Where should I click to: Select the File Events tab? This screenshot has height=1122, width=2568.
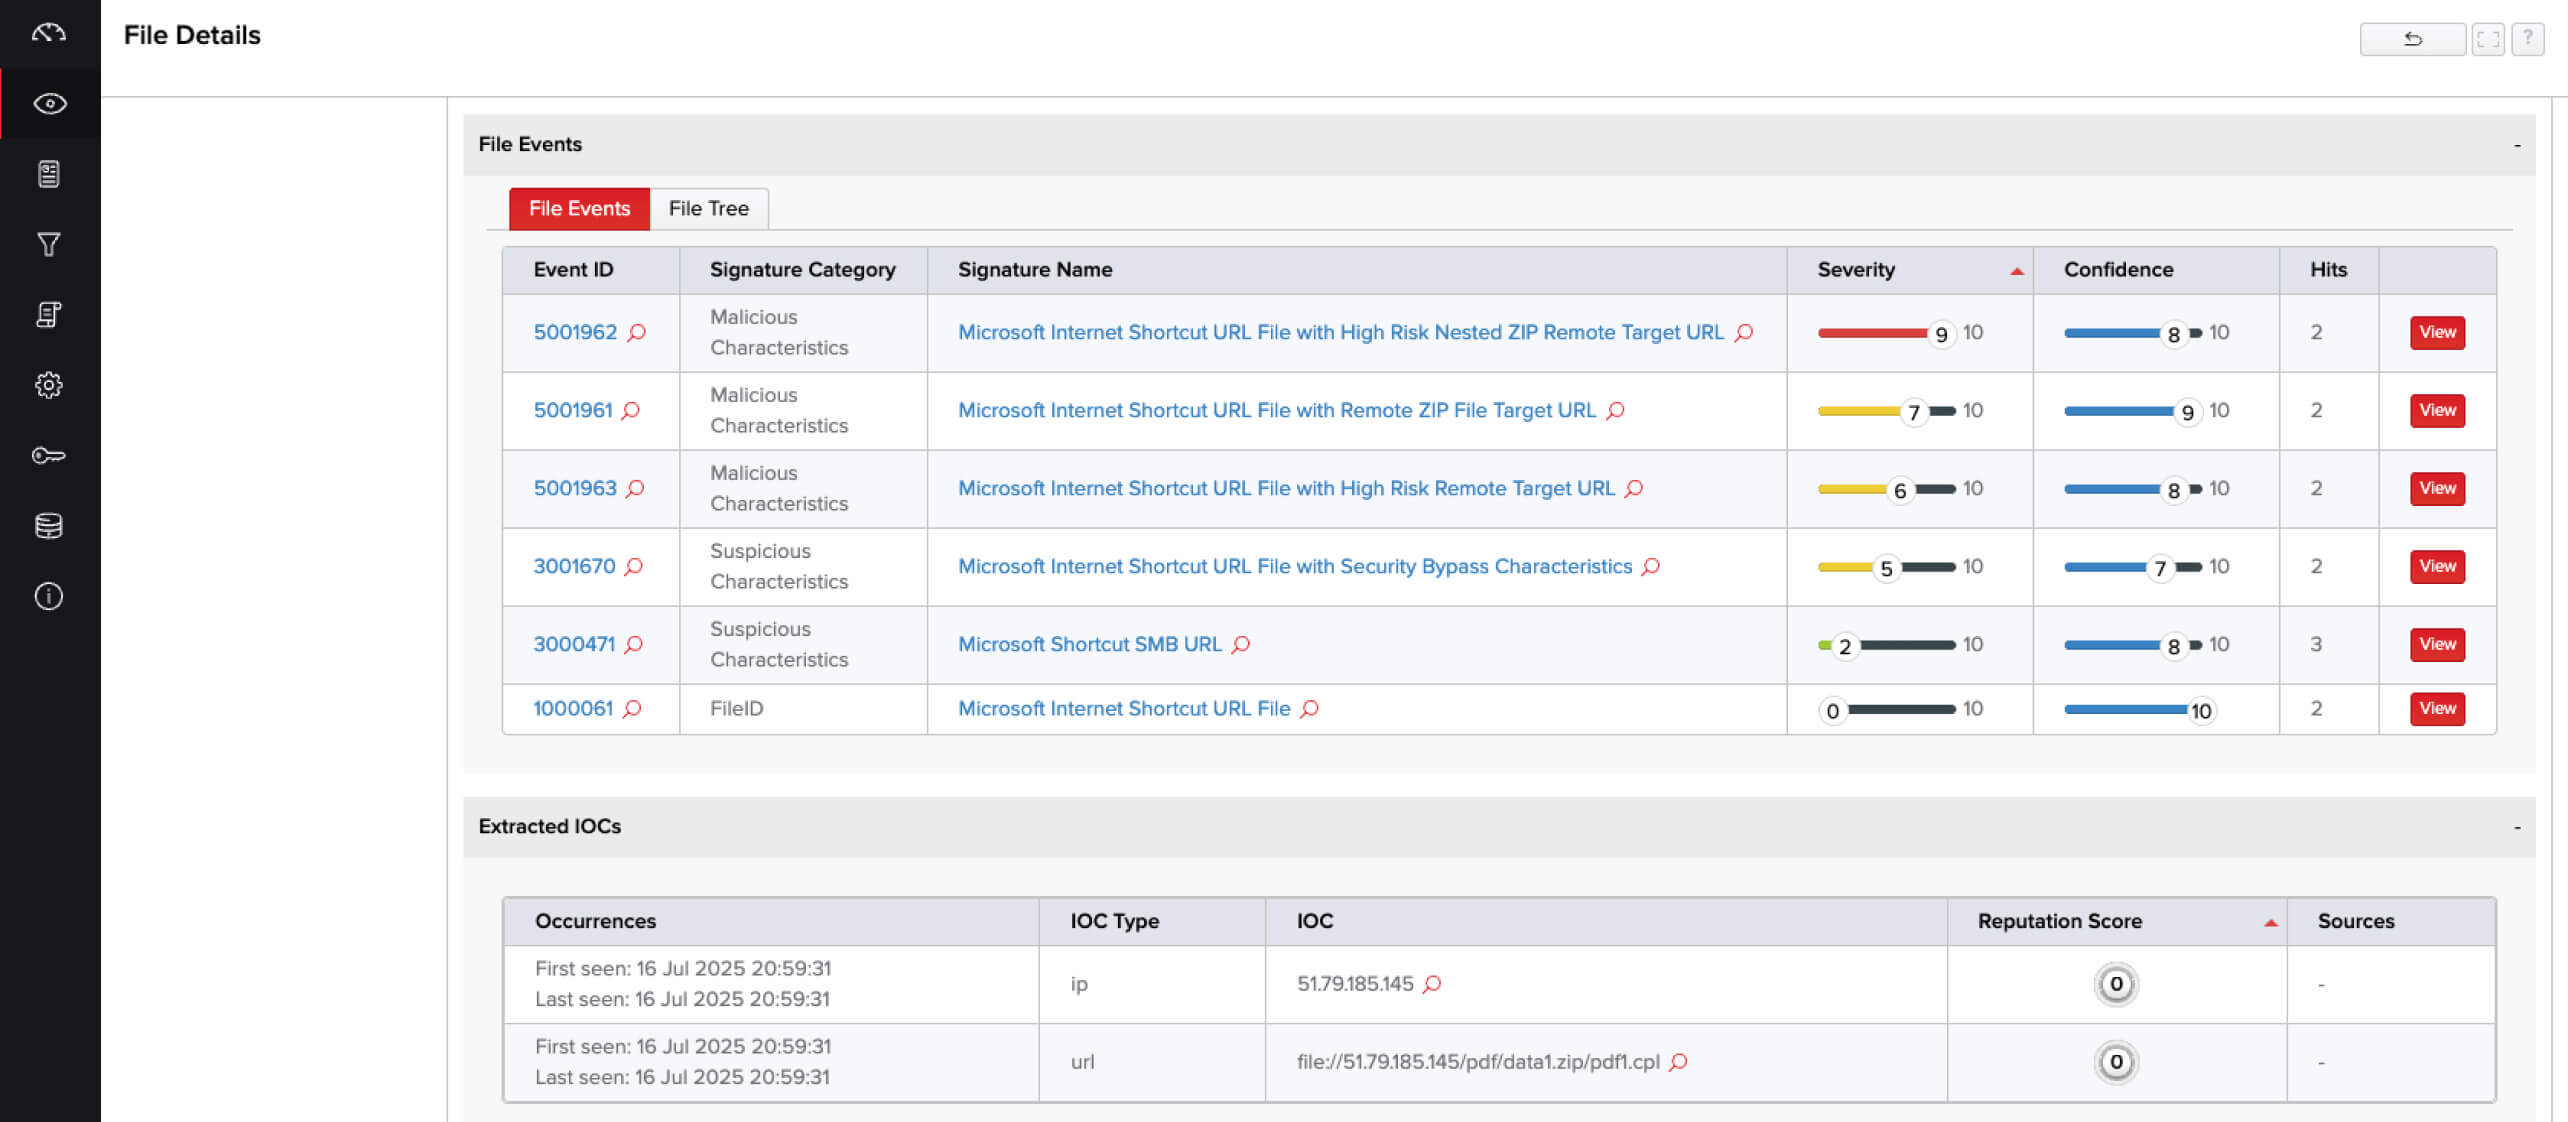point(578,208)
